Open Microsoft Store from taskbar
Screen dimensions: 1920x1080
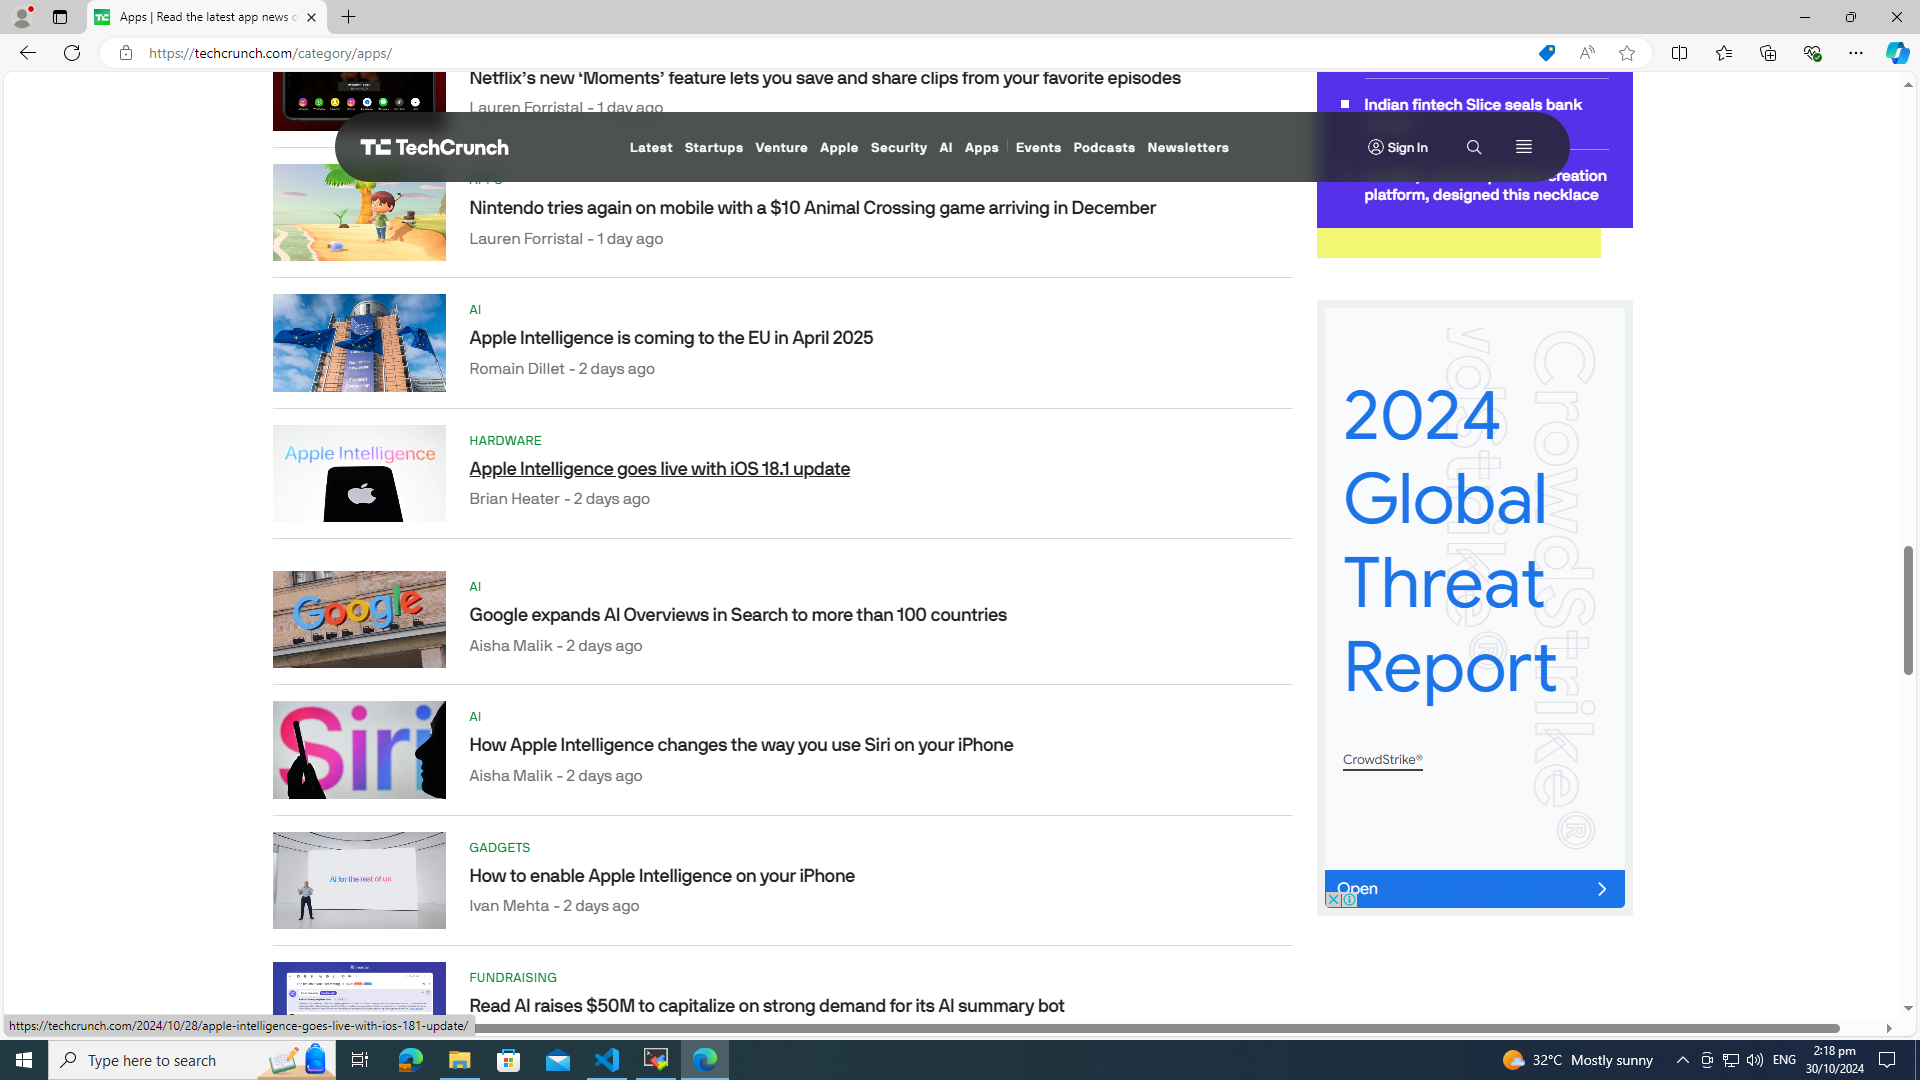[509, 1060]
